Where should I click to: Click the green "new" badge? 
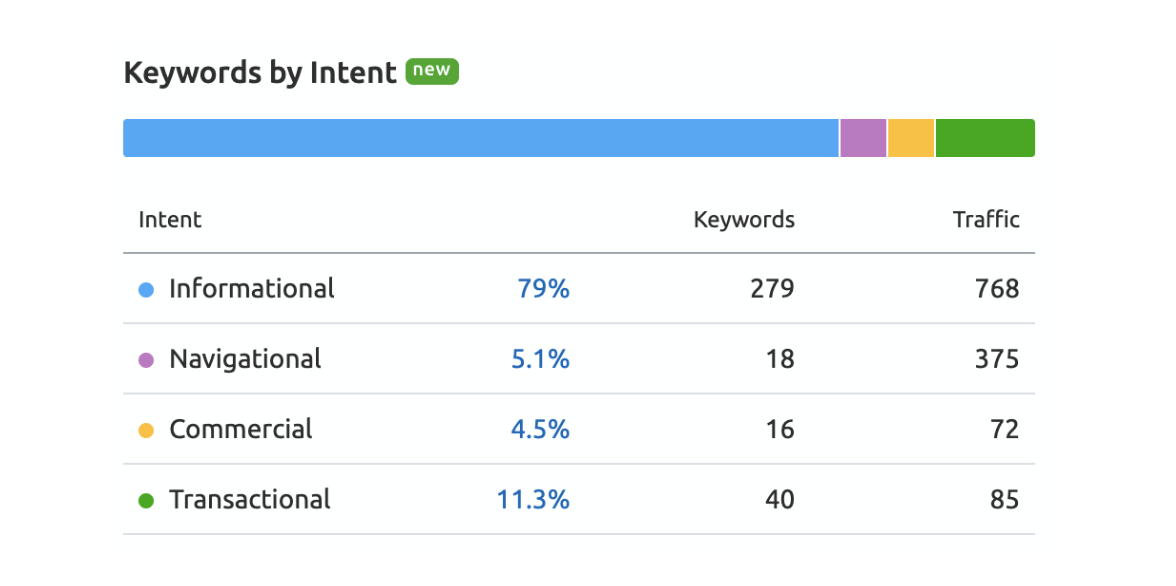click(x=432, y=72)
